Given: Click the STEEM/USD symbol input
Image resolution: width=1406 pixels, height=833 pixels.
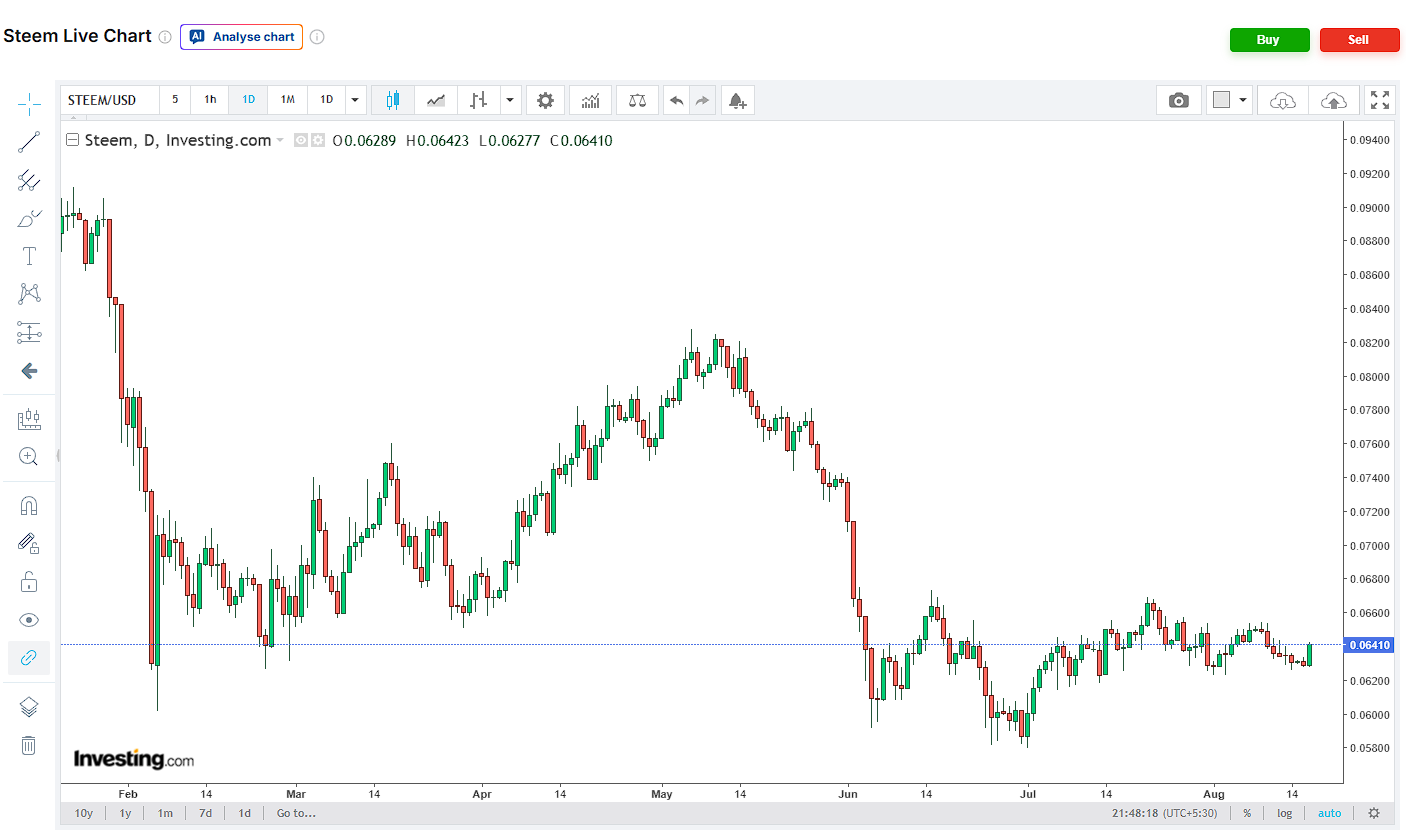Looking at the screenshot, I should click(x=110, y=100).
